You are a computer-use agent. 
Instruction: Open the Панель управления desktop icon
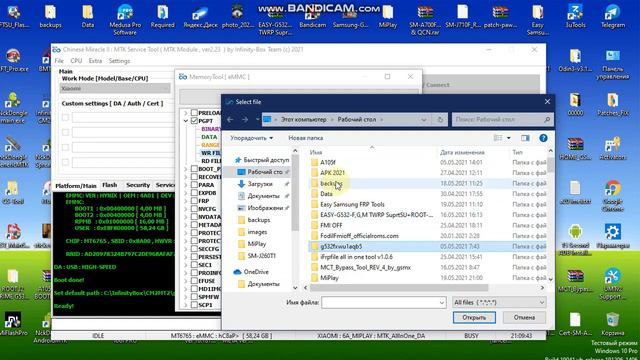pyautogui.click(x=613, y=64)
